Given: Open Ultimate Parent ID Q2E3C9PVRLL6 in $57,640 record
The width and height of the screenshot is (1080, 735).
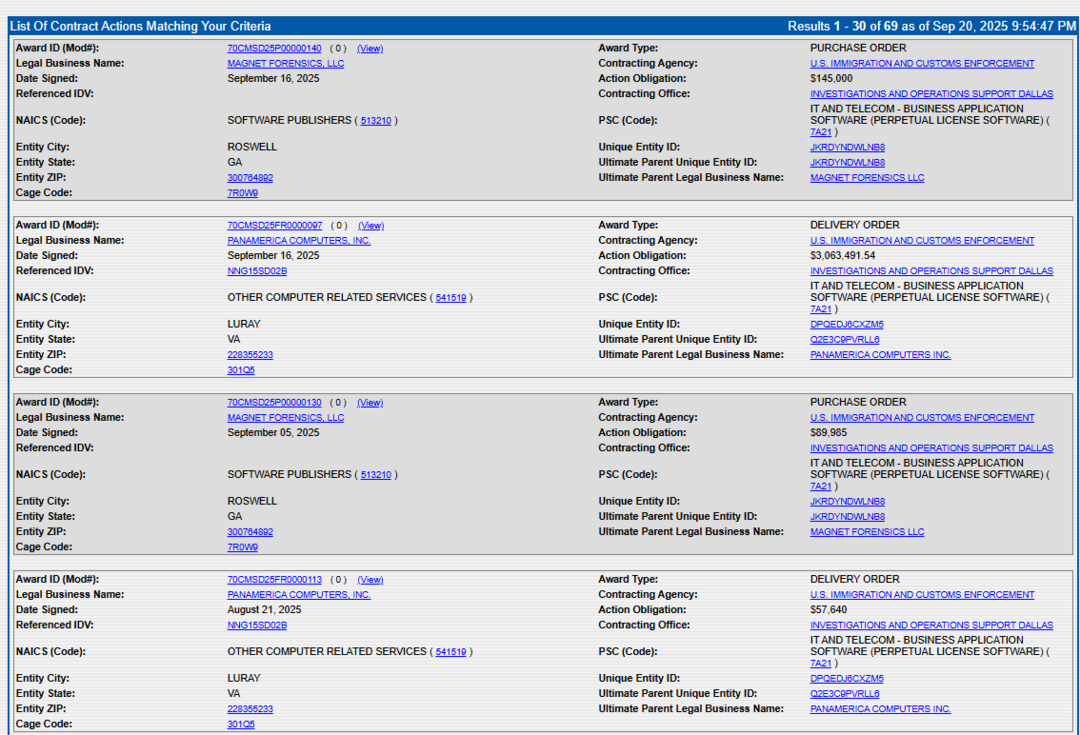Looking at the screenshot, I should [844, 694].
